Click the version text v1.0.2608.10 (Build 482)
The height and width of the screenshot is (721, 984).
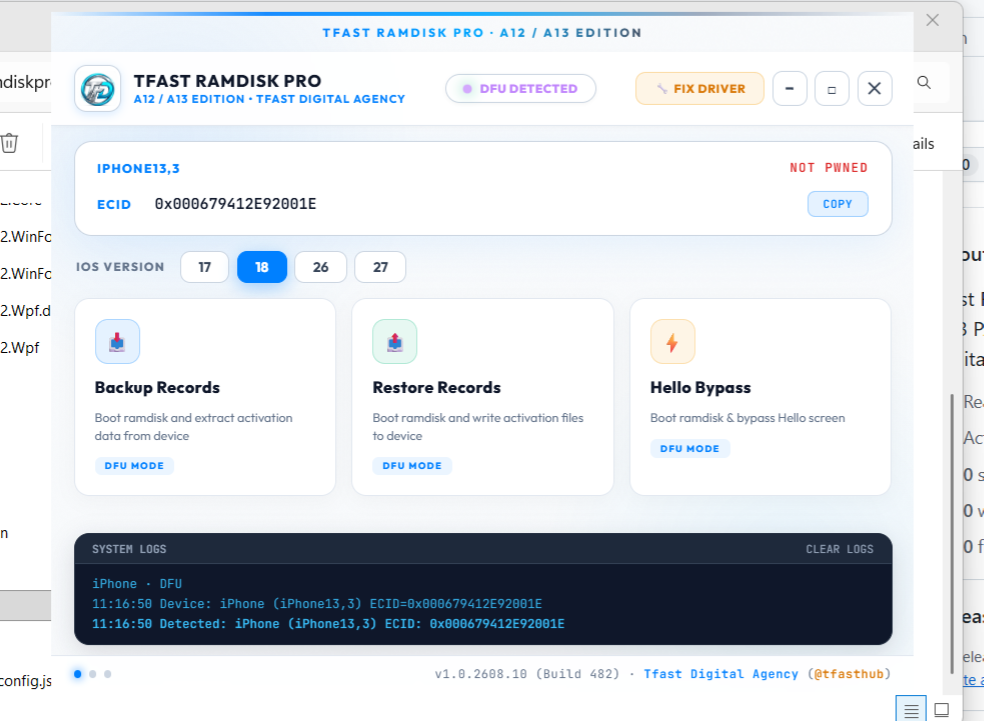coord(527,674)
